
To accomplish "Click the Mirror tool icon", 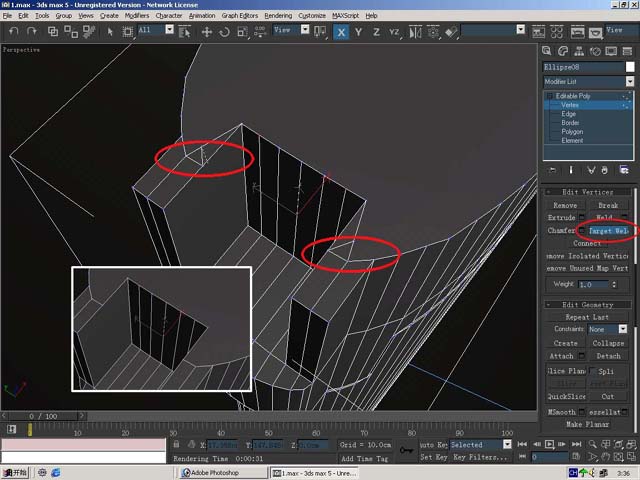I will 415,32.
